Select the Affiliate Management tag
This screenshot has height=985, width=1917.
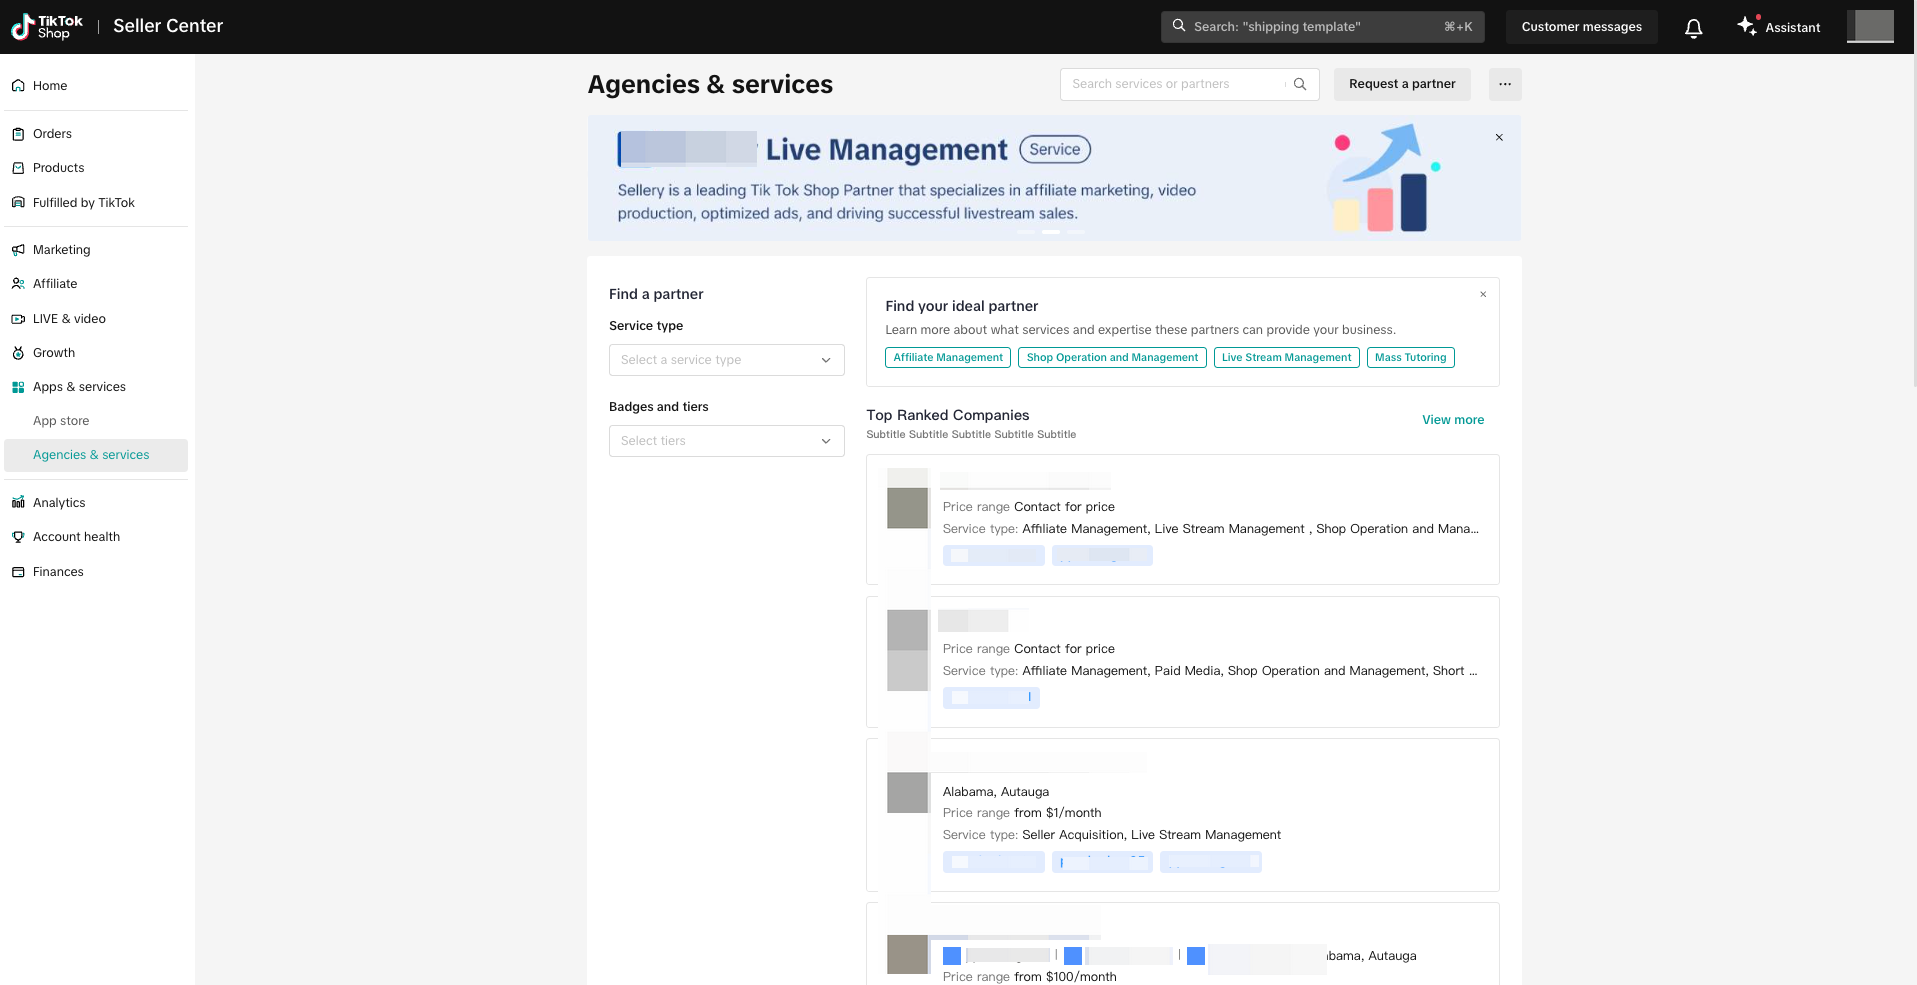pyautogui.click(x=947, y=358)
